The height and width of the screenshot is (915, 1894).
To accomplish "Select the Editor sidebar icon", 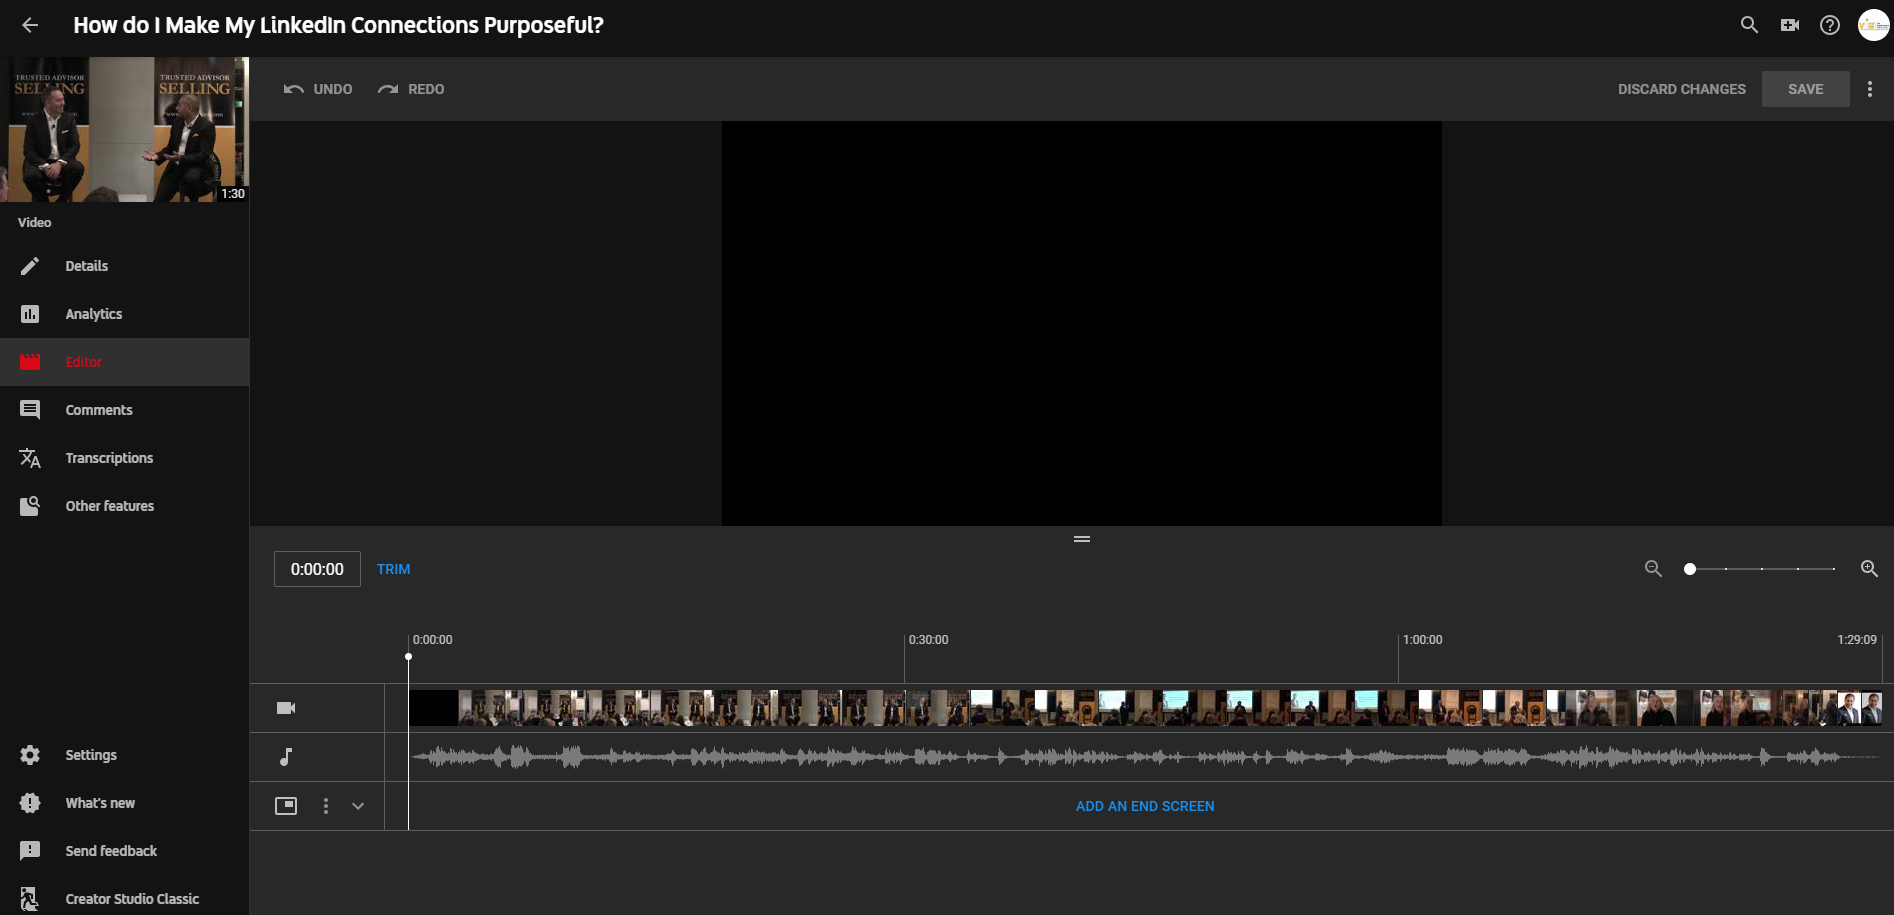I will (x=30, y=361).
